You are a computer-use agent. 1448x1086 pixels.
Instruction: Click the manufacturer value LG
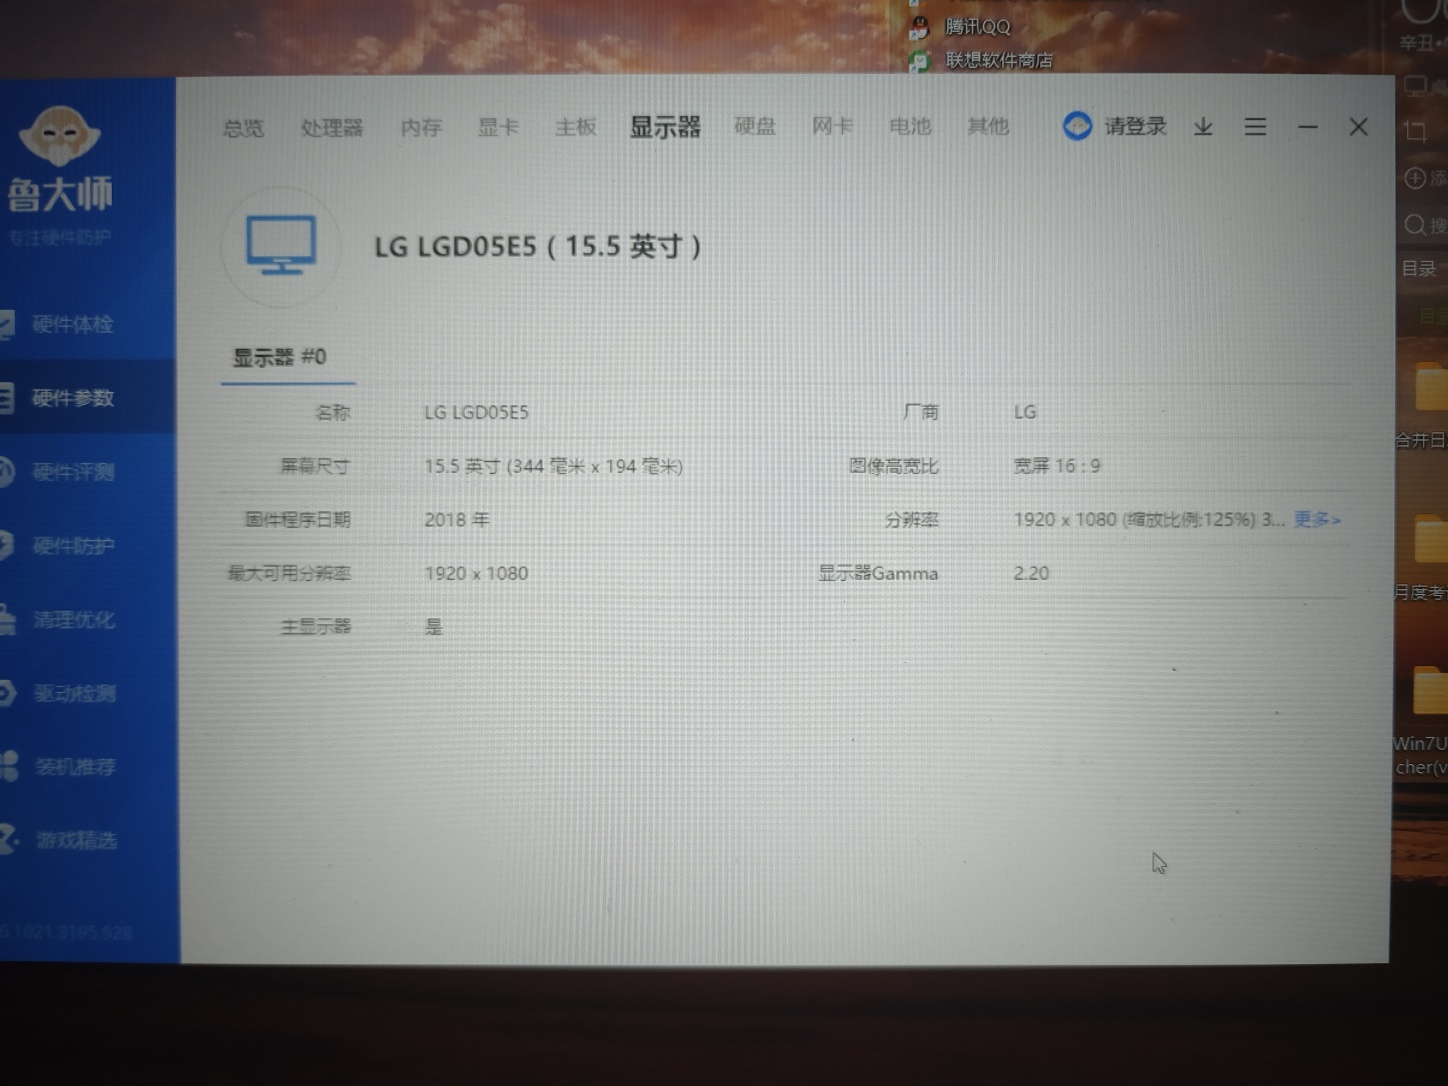pos(1025,412)
